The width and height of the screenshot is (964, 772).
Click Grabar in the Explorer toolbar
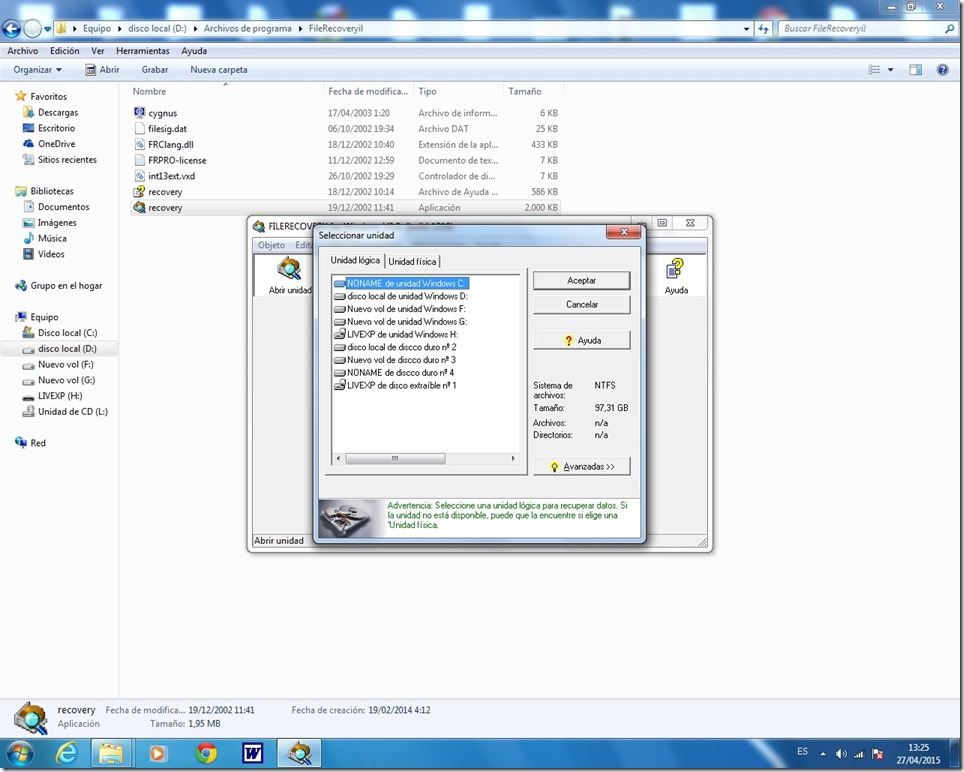[154, 70]
